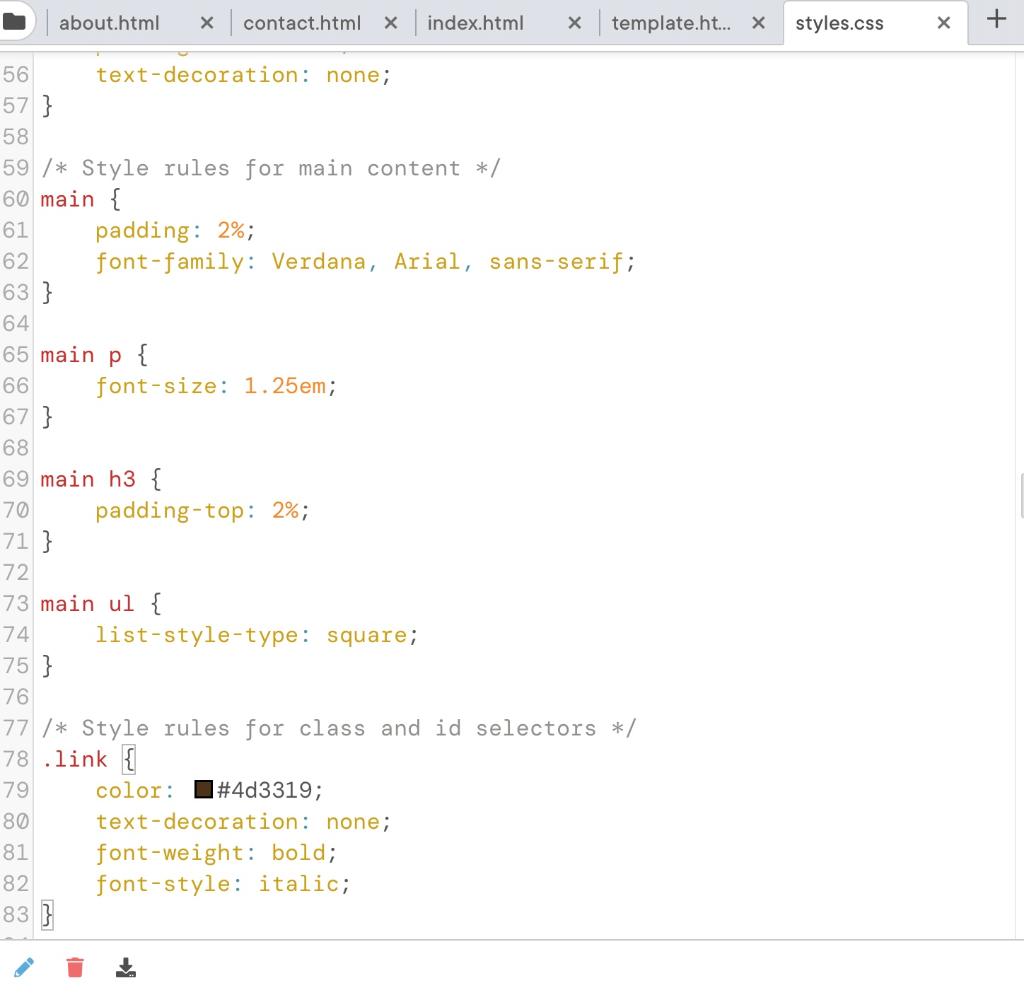Close the contact.html tab

(x=390, y=21)
